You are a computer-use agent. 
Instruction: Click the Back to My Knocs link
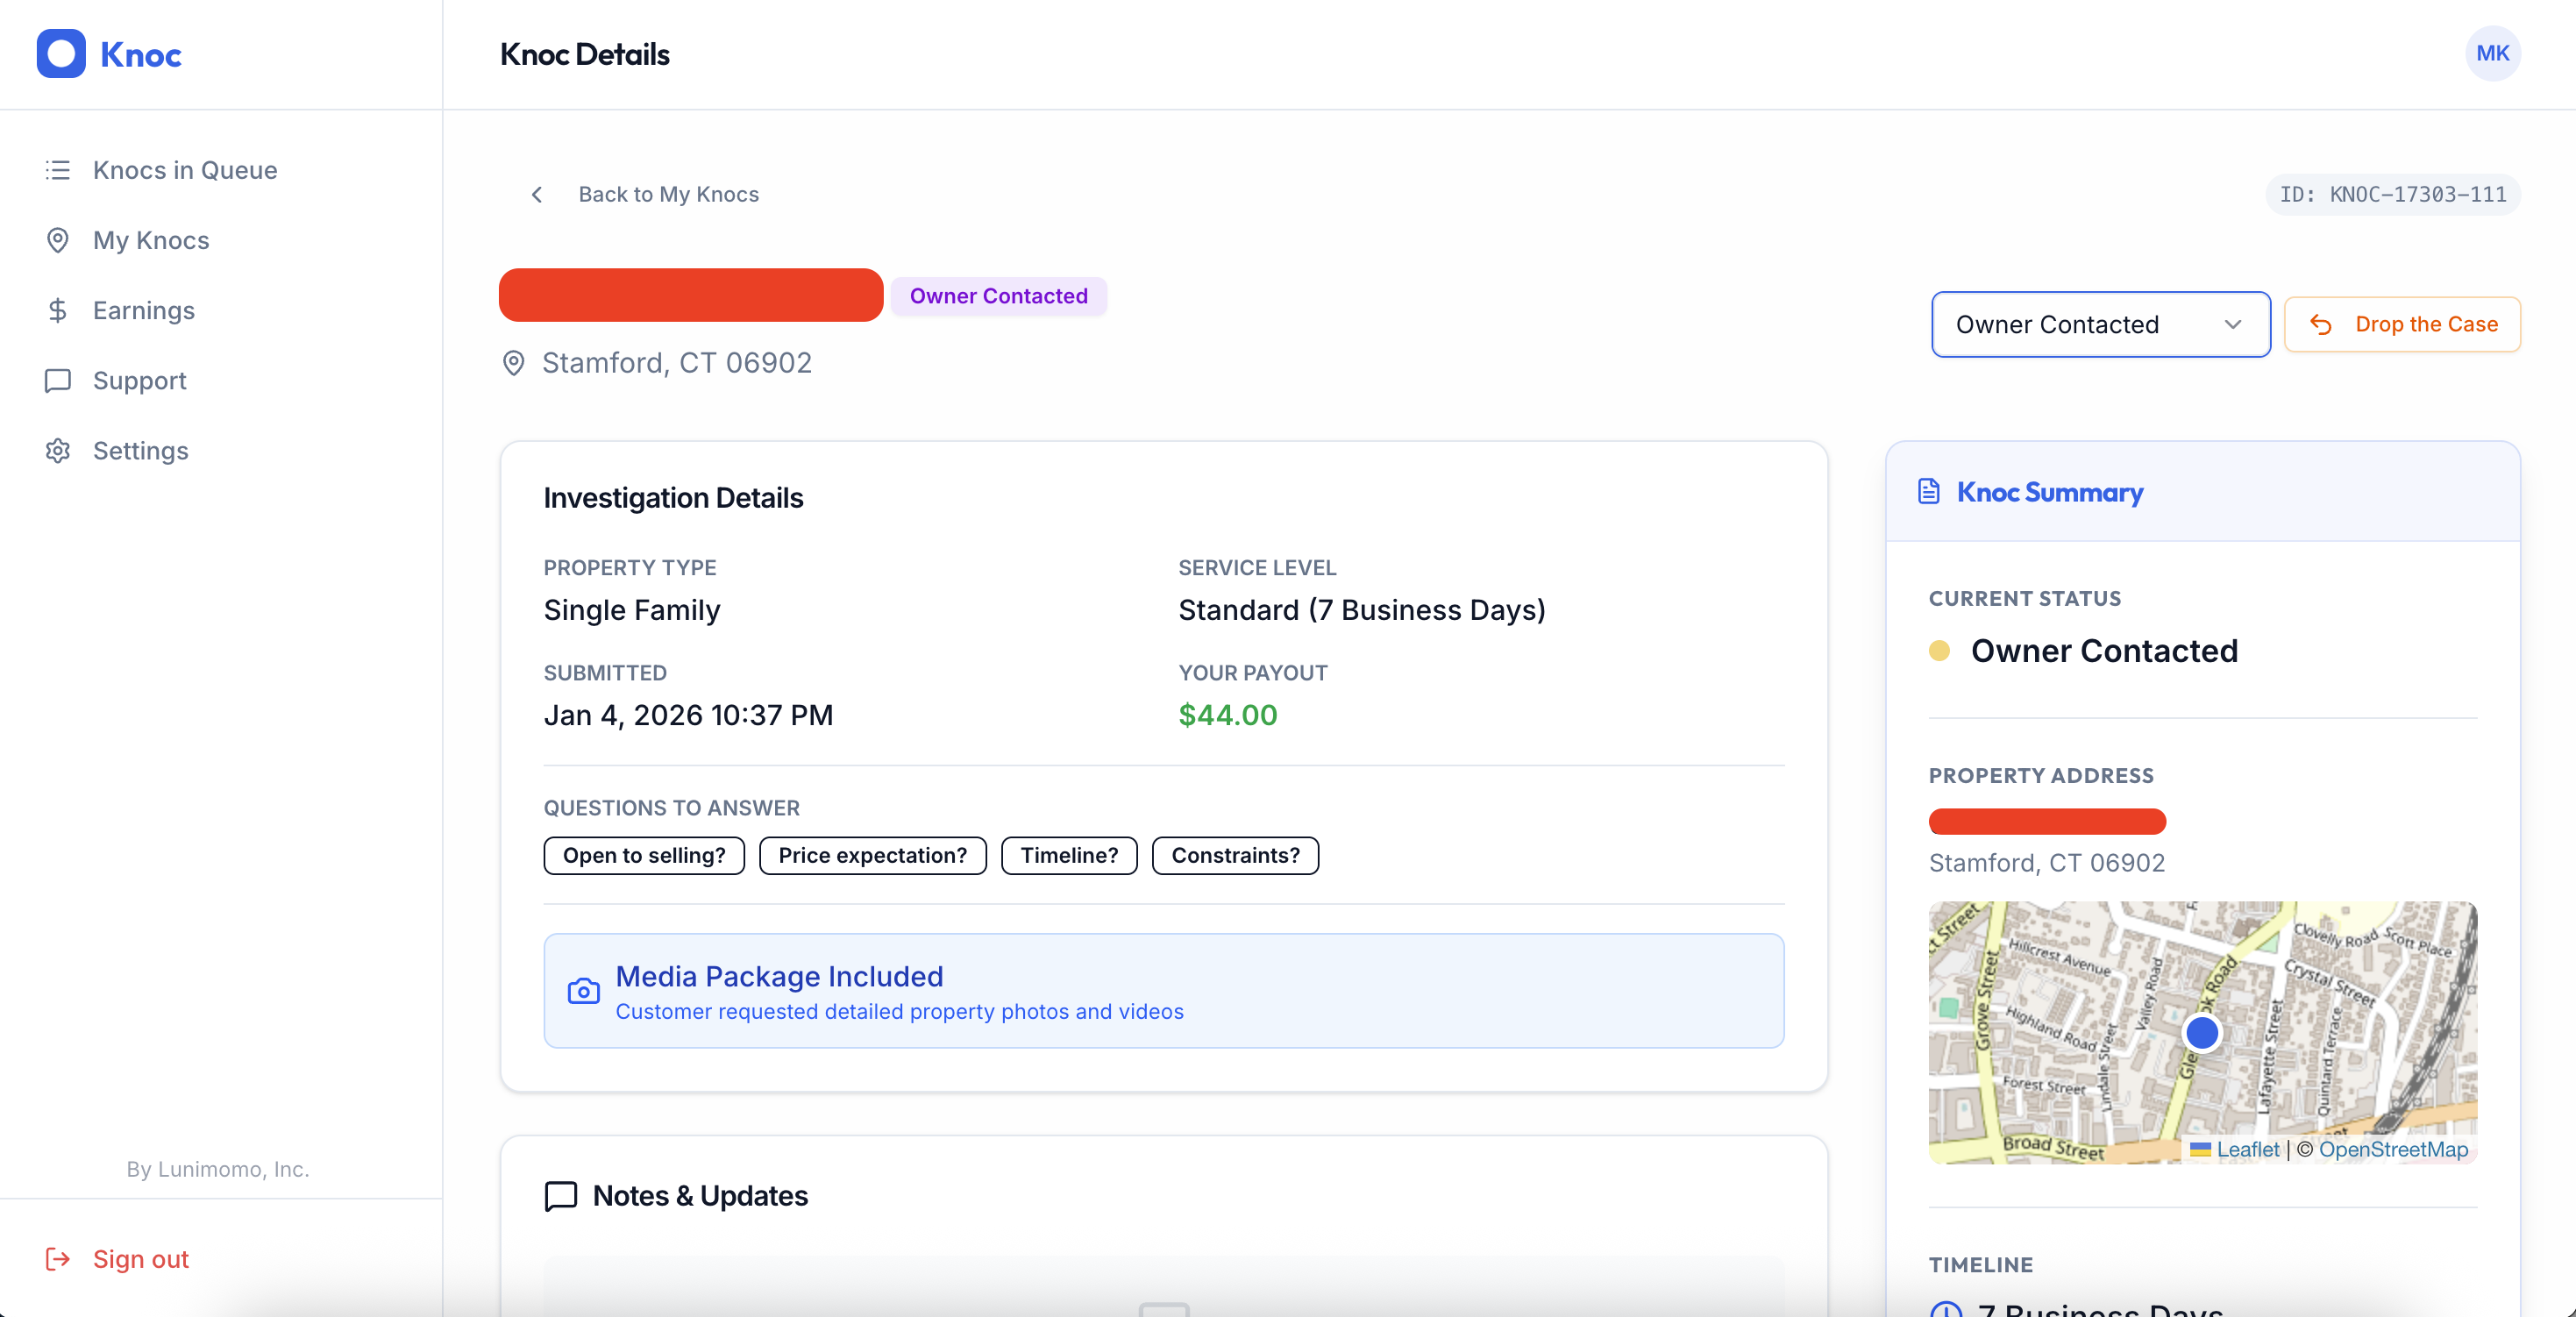[x=668, y=194]
